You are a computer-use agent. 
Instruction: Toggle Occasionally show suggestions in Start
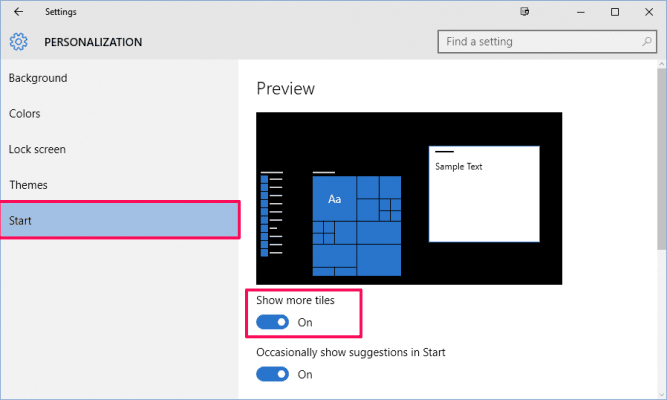(x=272, y=374)
